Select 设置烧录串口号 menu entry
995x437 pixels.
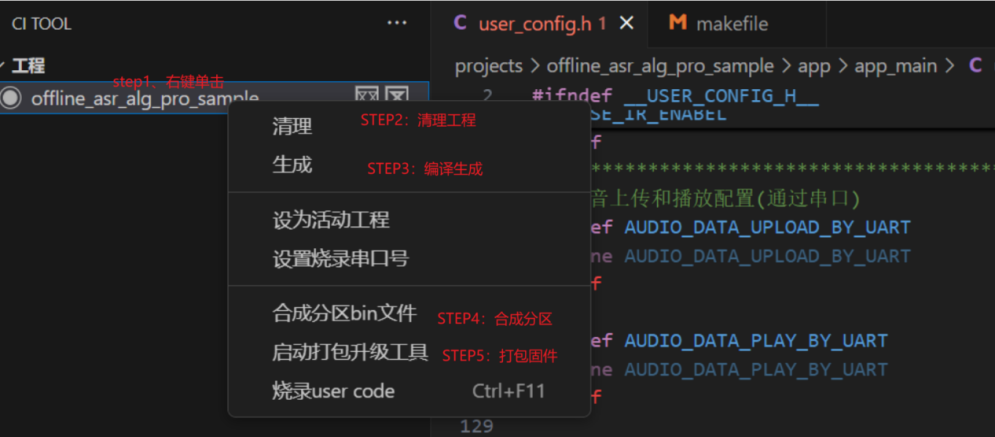(x=340, y=258)
